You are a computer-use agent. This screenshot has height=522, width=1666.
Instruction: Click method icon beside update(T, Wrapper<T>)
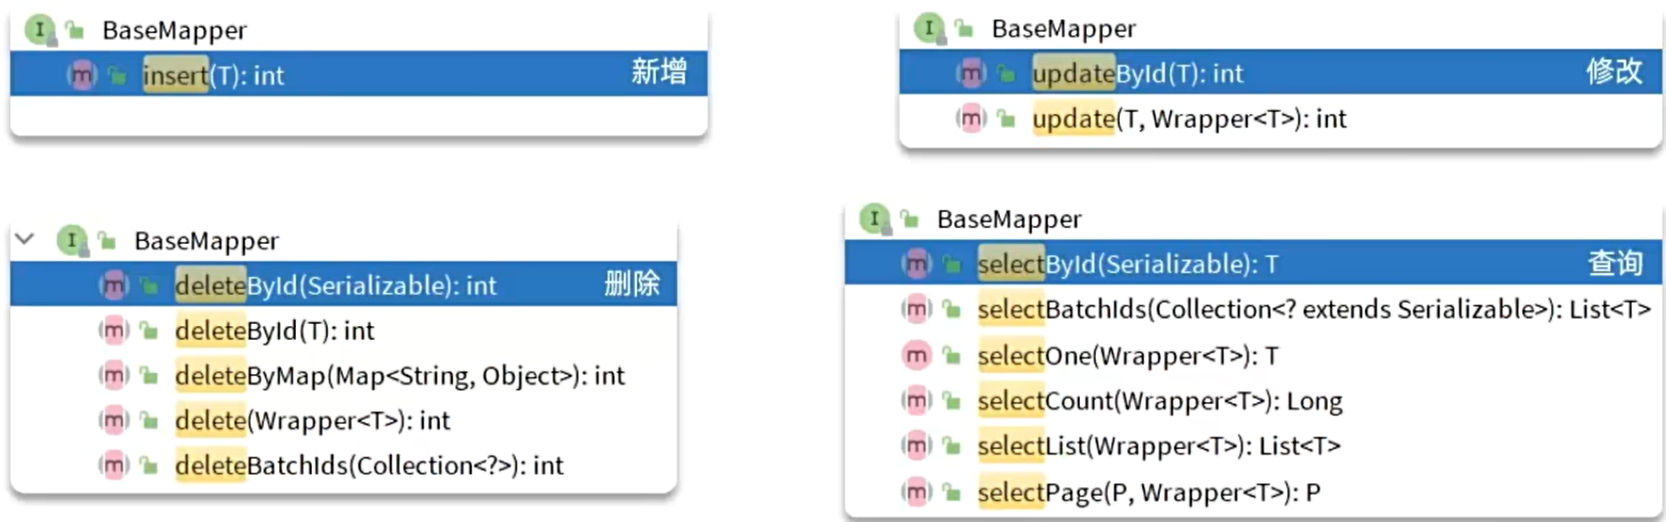pos(971,119)
